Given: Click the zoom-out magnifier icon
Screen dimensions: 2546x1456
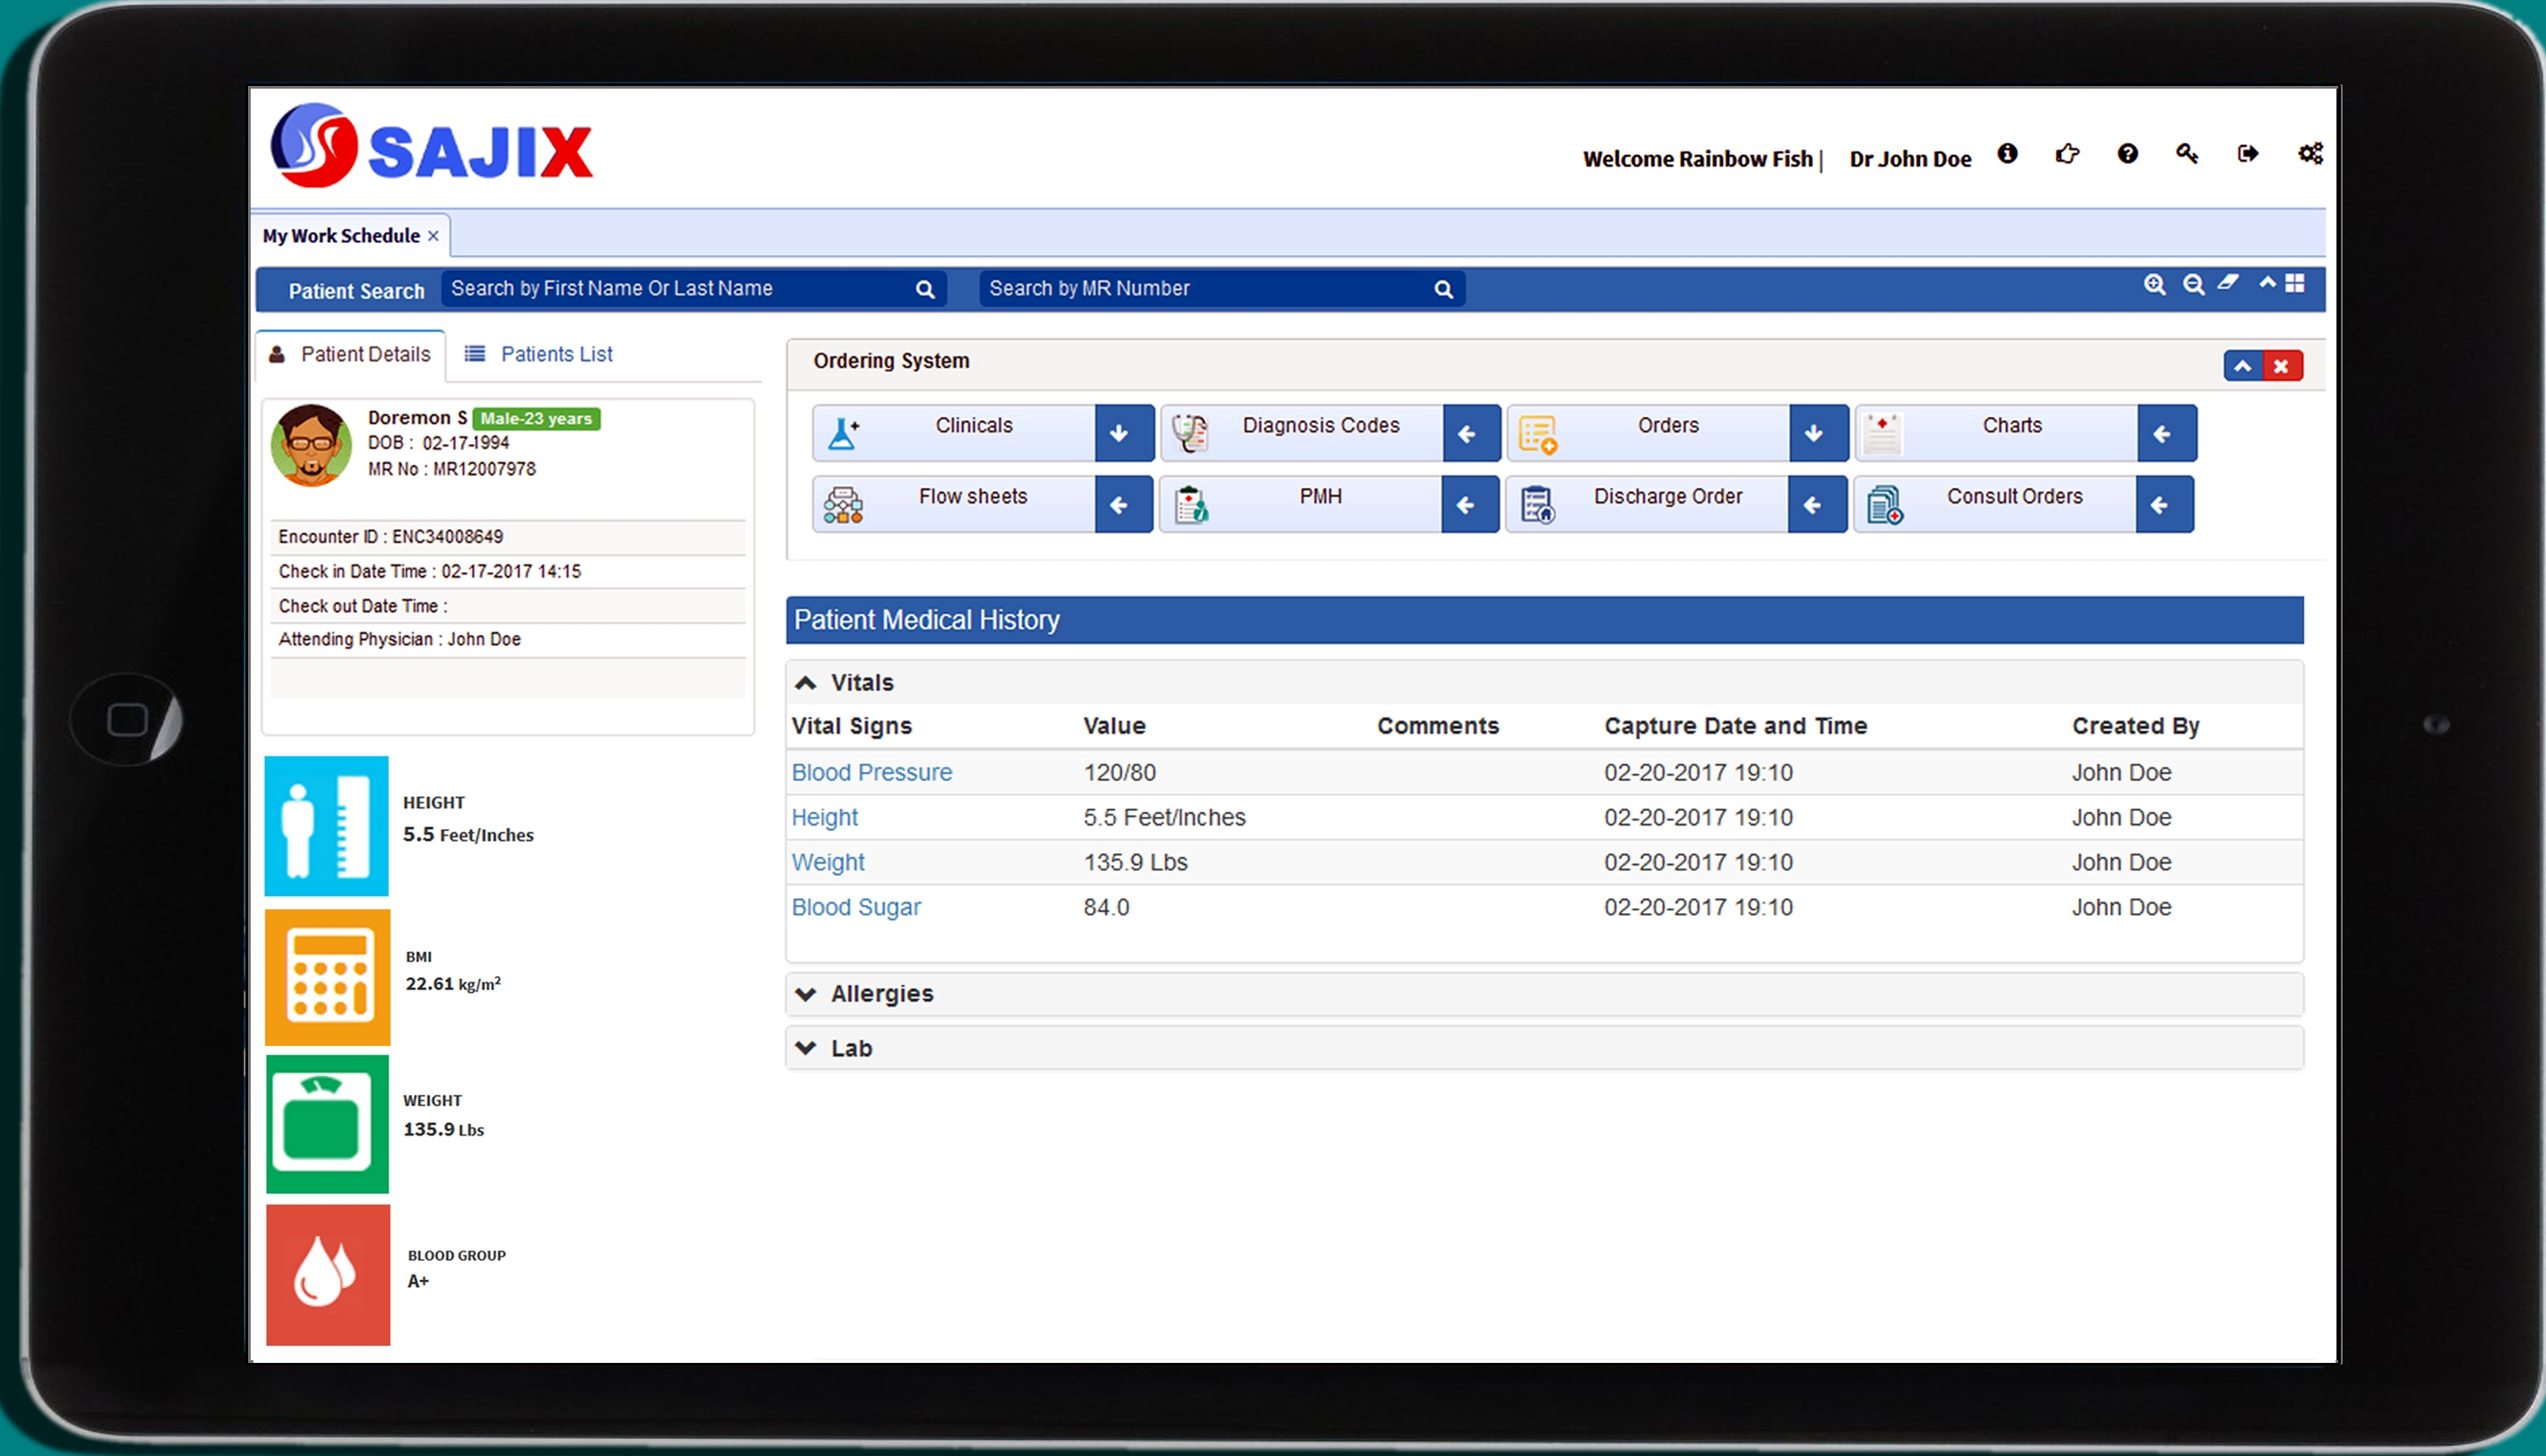Looking at the screenshot, I should tap(2193, 284).
